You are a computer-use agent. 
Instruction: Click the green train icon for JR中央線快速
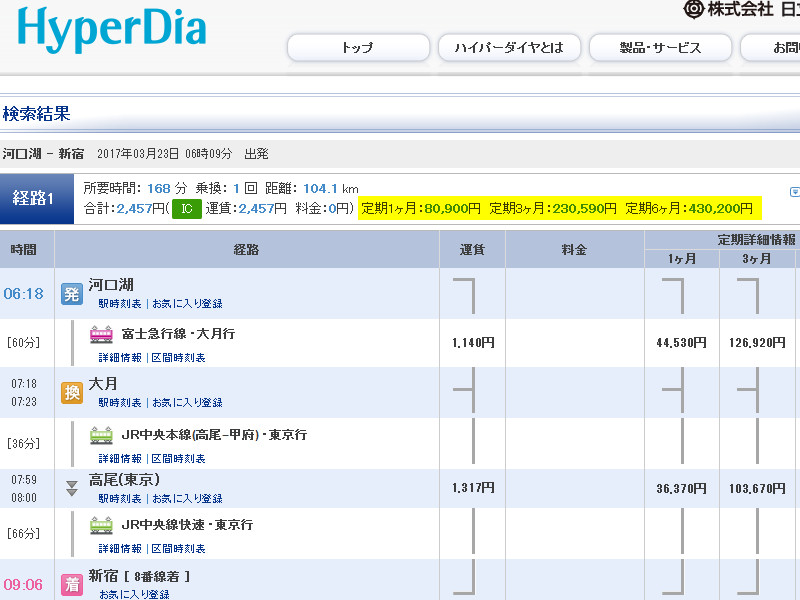coord(102,525)
